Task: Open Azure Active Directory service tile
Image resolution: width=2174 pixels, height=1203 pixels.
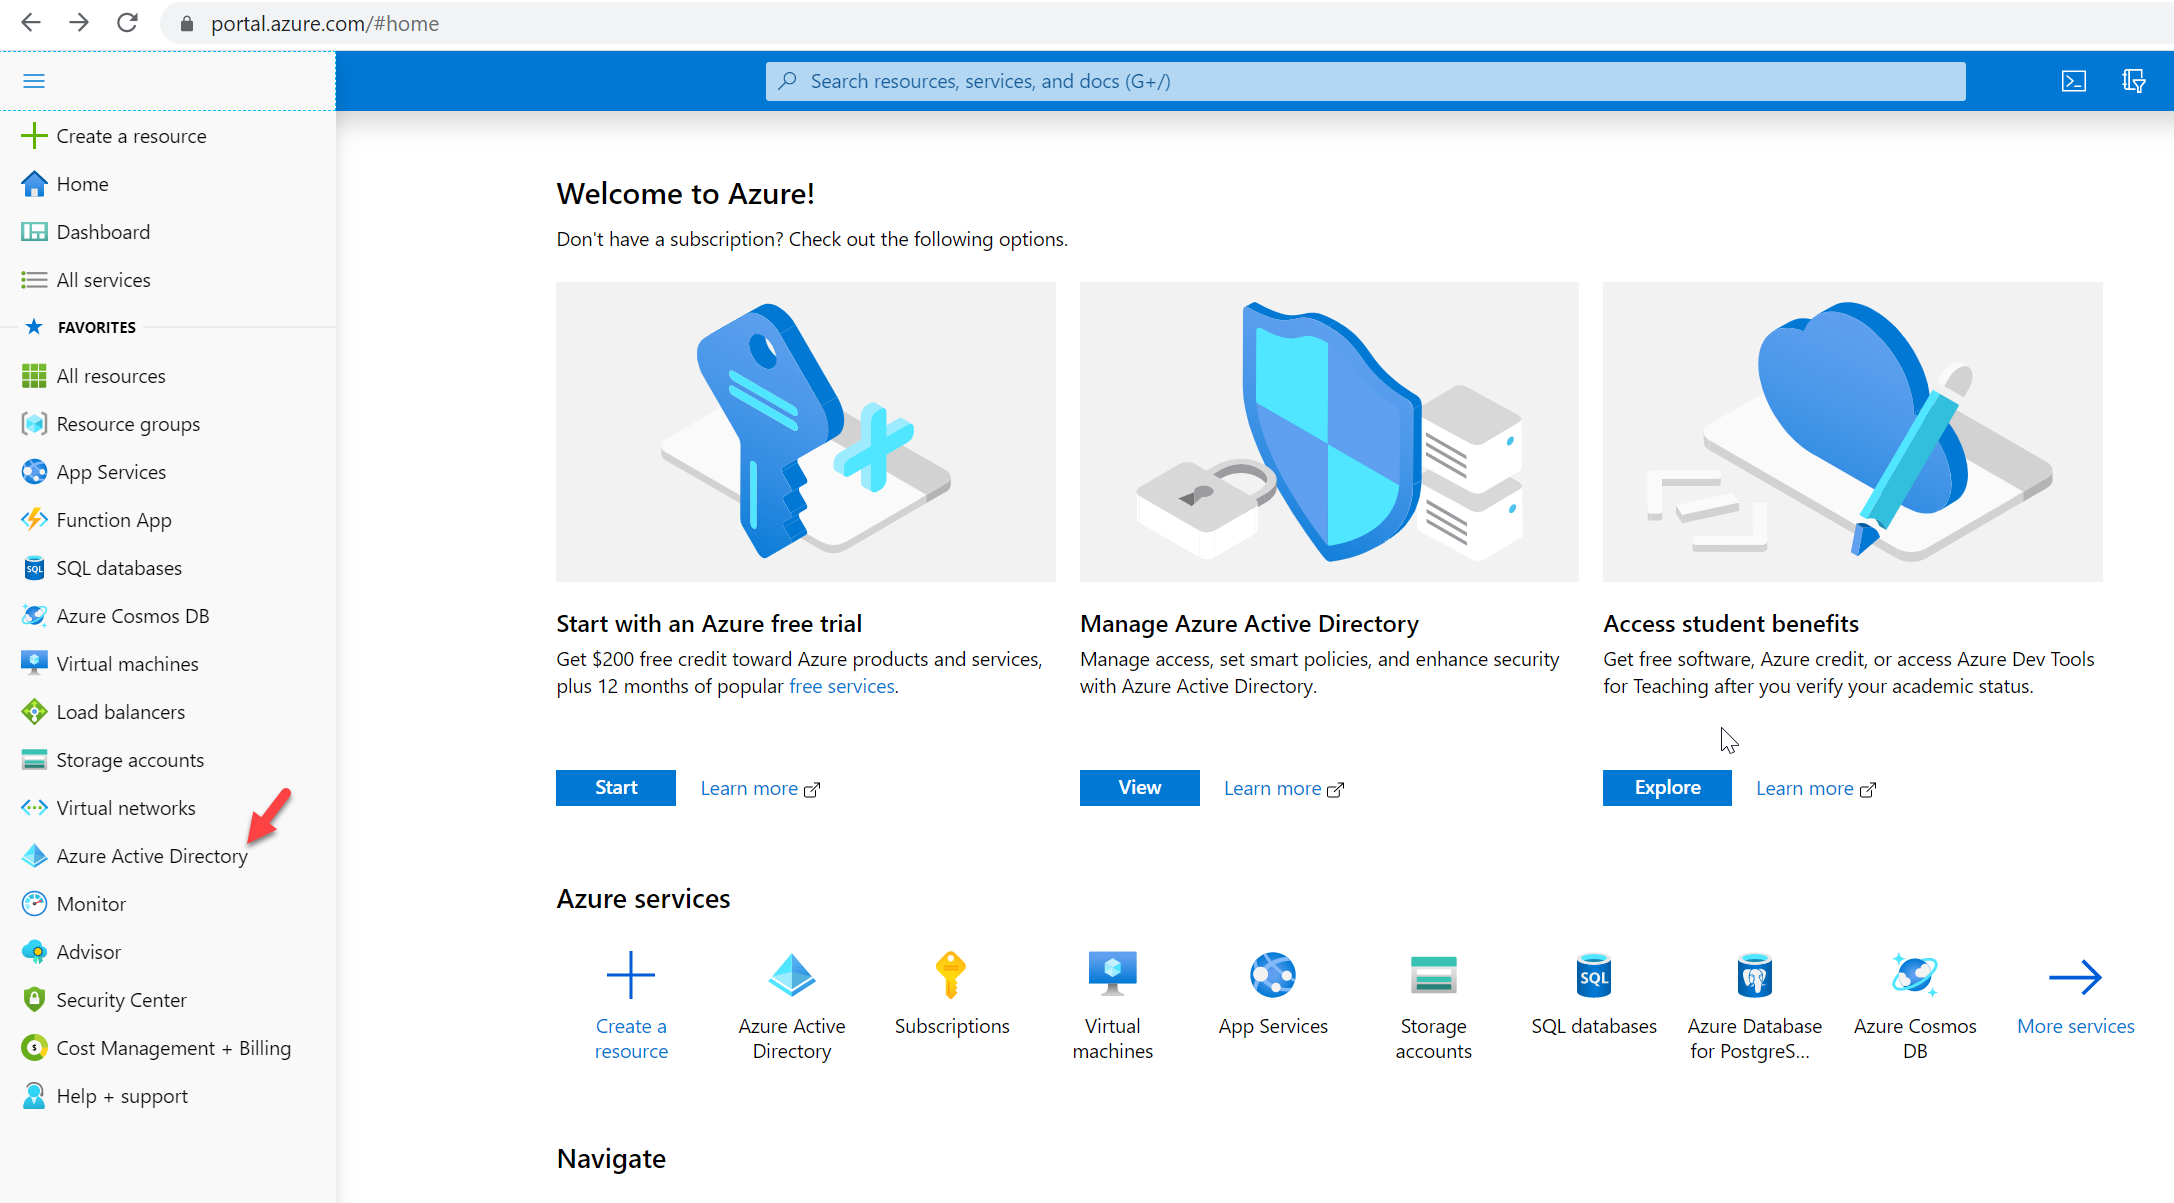Action: pyautogui.click(x=791, y=1004)
